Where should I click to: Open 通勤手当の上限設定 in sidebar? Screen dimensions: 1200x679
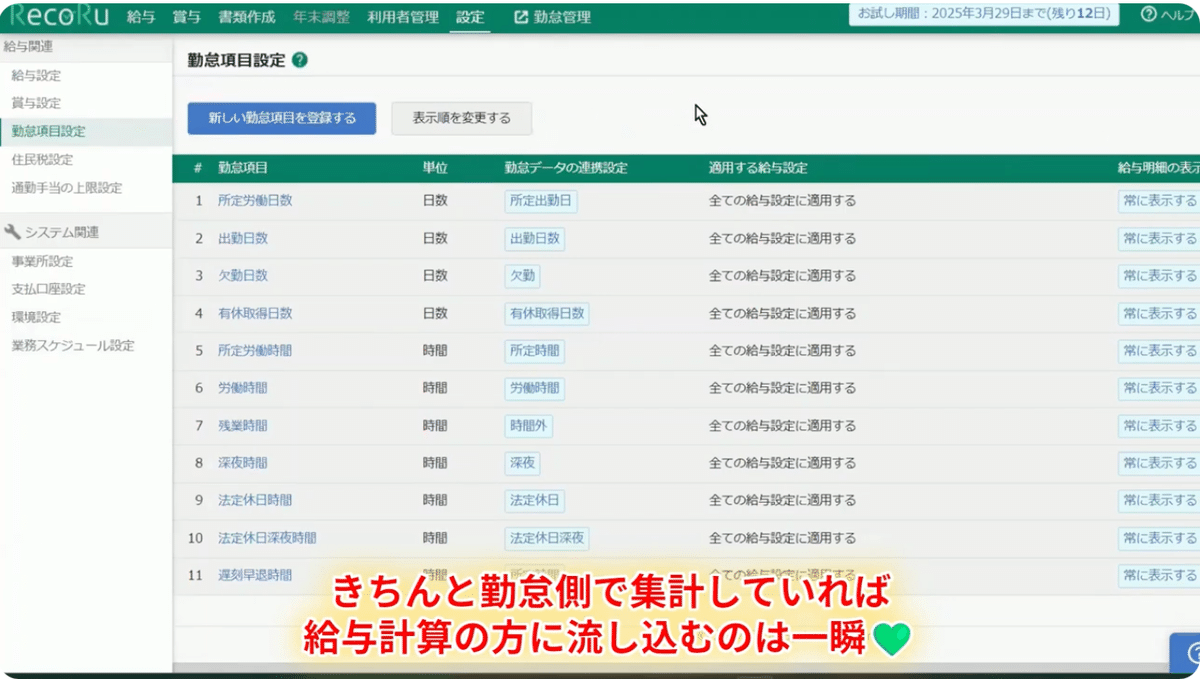[66, 188]
